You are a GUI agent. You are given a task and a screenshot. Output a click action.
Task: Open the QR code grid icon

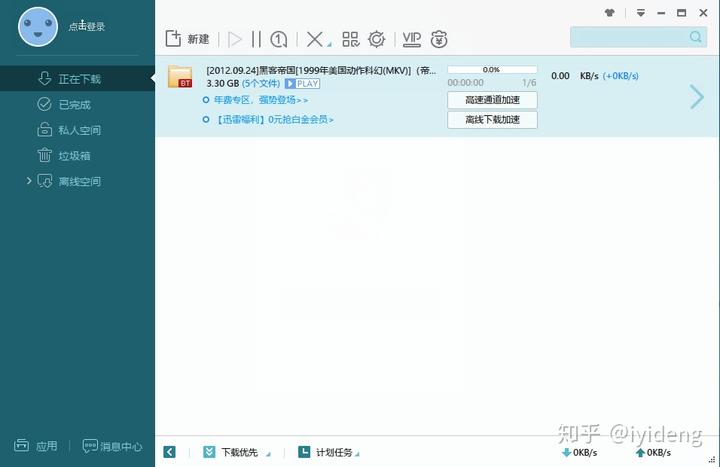350,39
